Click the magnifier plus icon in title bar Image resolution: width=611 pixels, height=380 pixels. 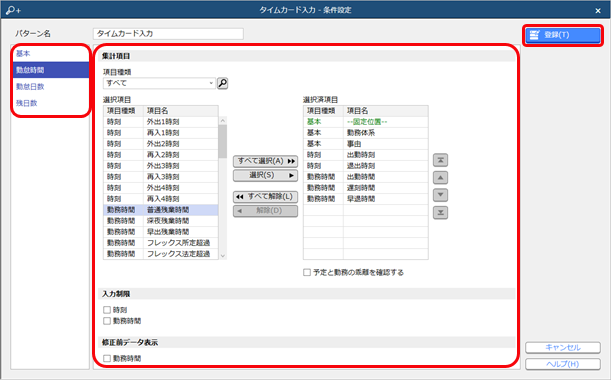coord(13,10)
